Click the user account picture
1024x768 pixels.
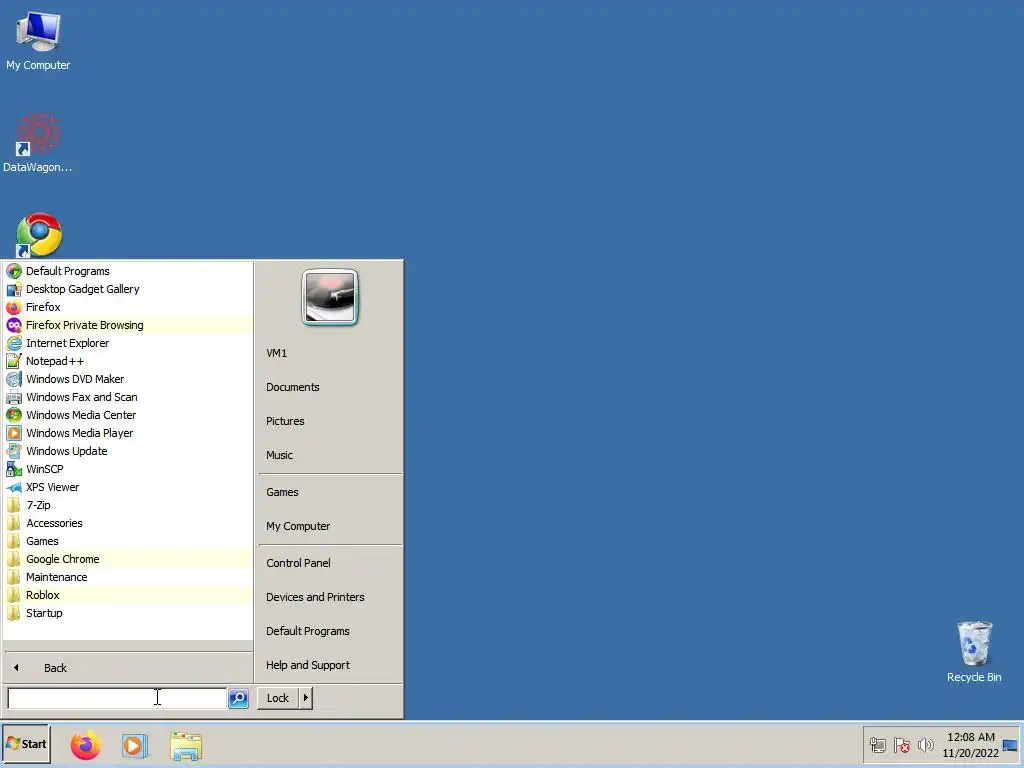(x=330, y=297)
